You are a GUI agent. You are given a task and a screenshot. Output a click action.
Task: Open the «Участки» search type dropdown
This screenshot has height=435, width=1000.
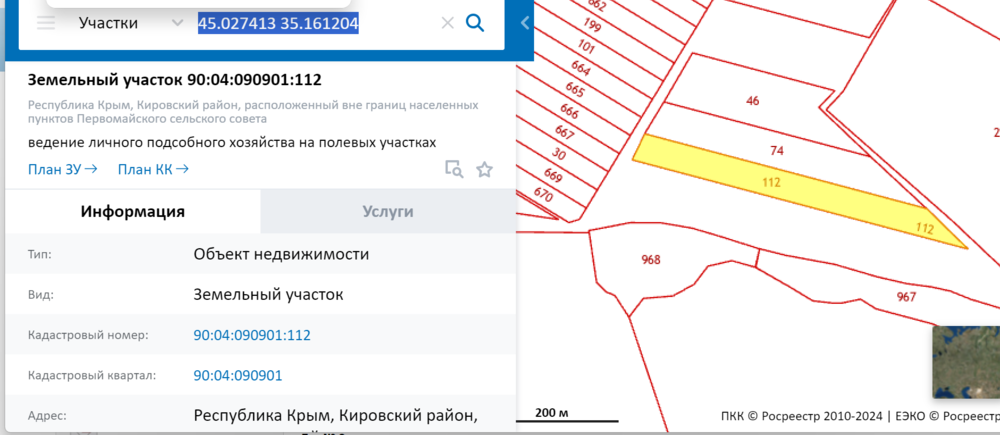point(130,23)
